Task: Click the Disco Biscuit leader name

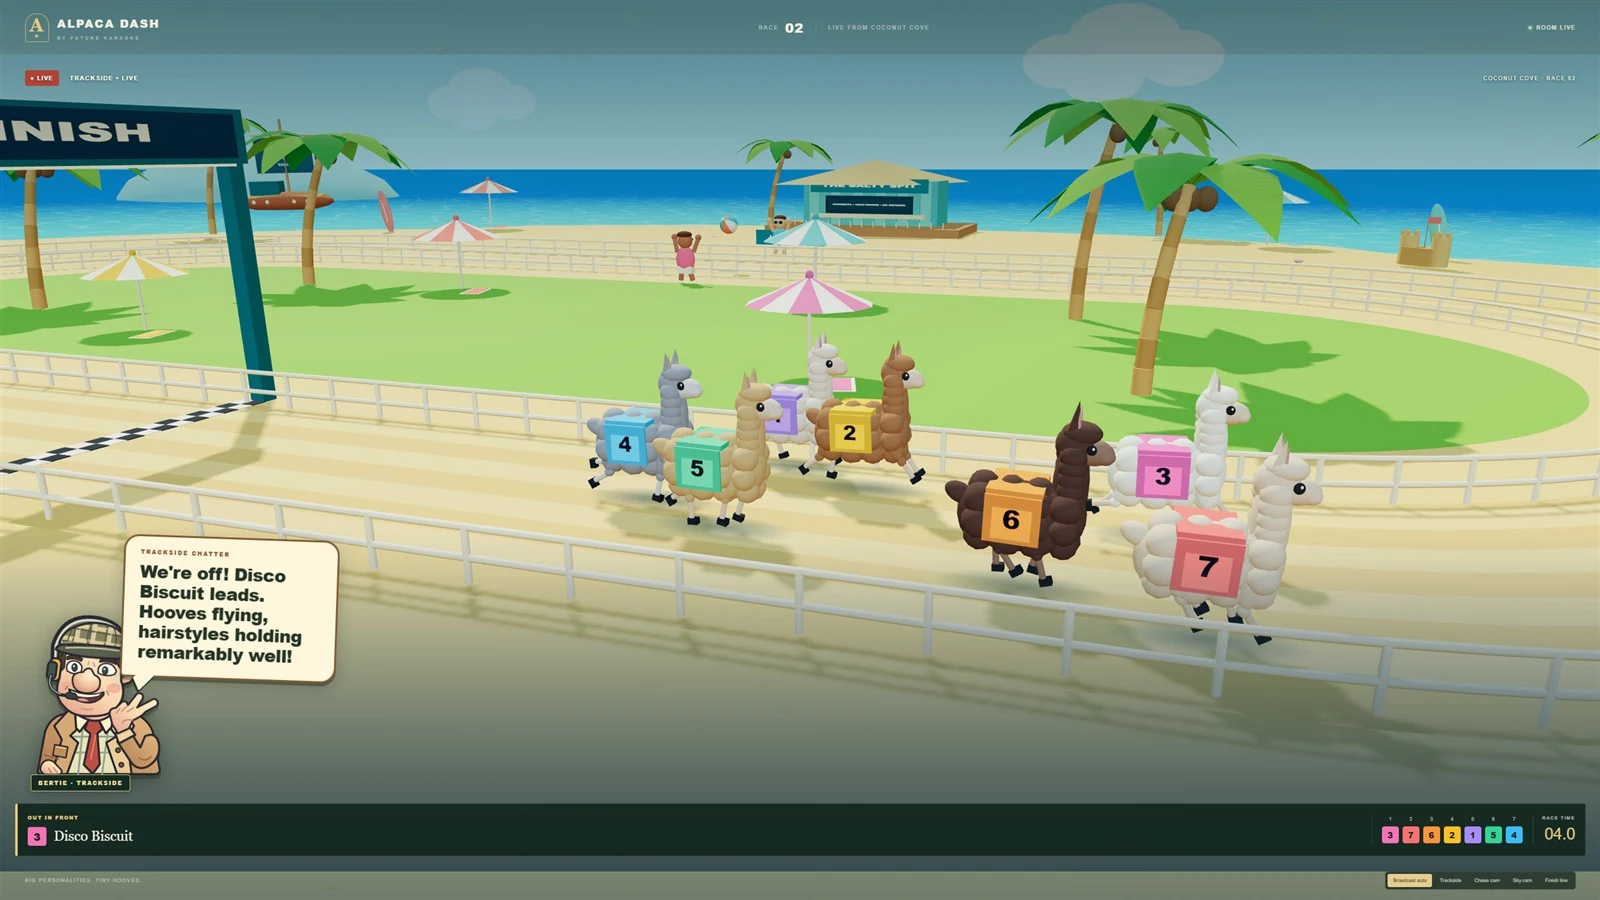Action: click(x=93, y=836)
